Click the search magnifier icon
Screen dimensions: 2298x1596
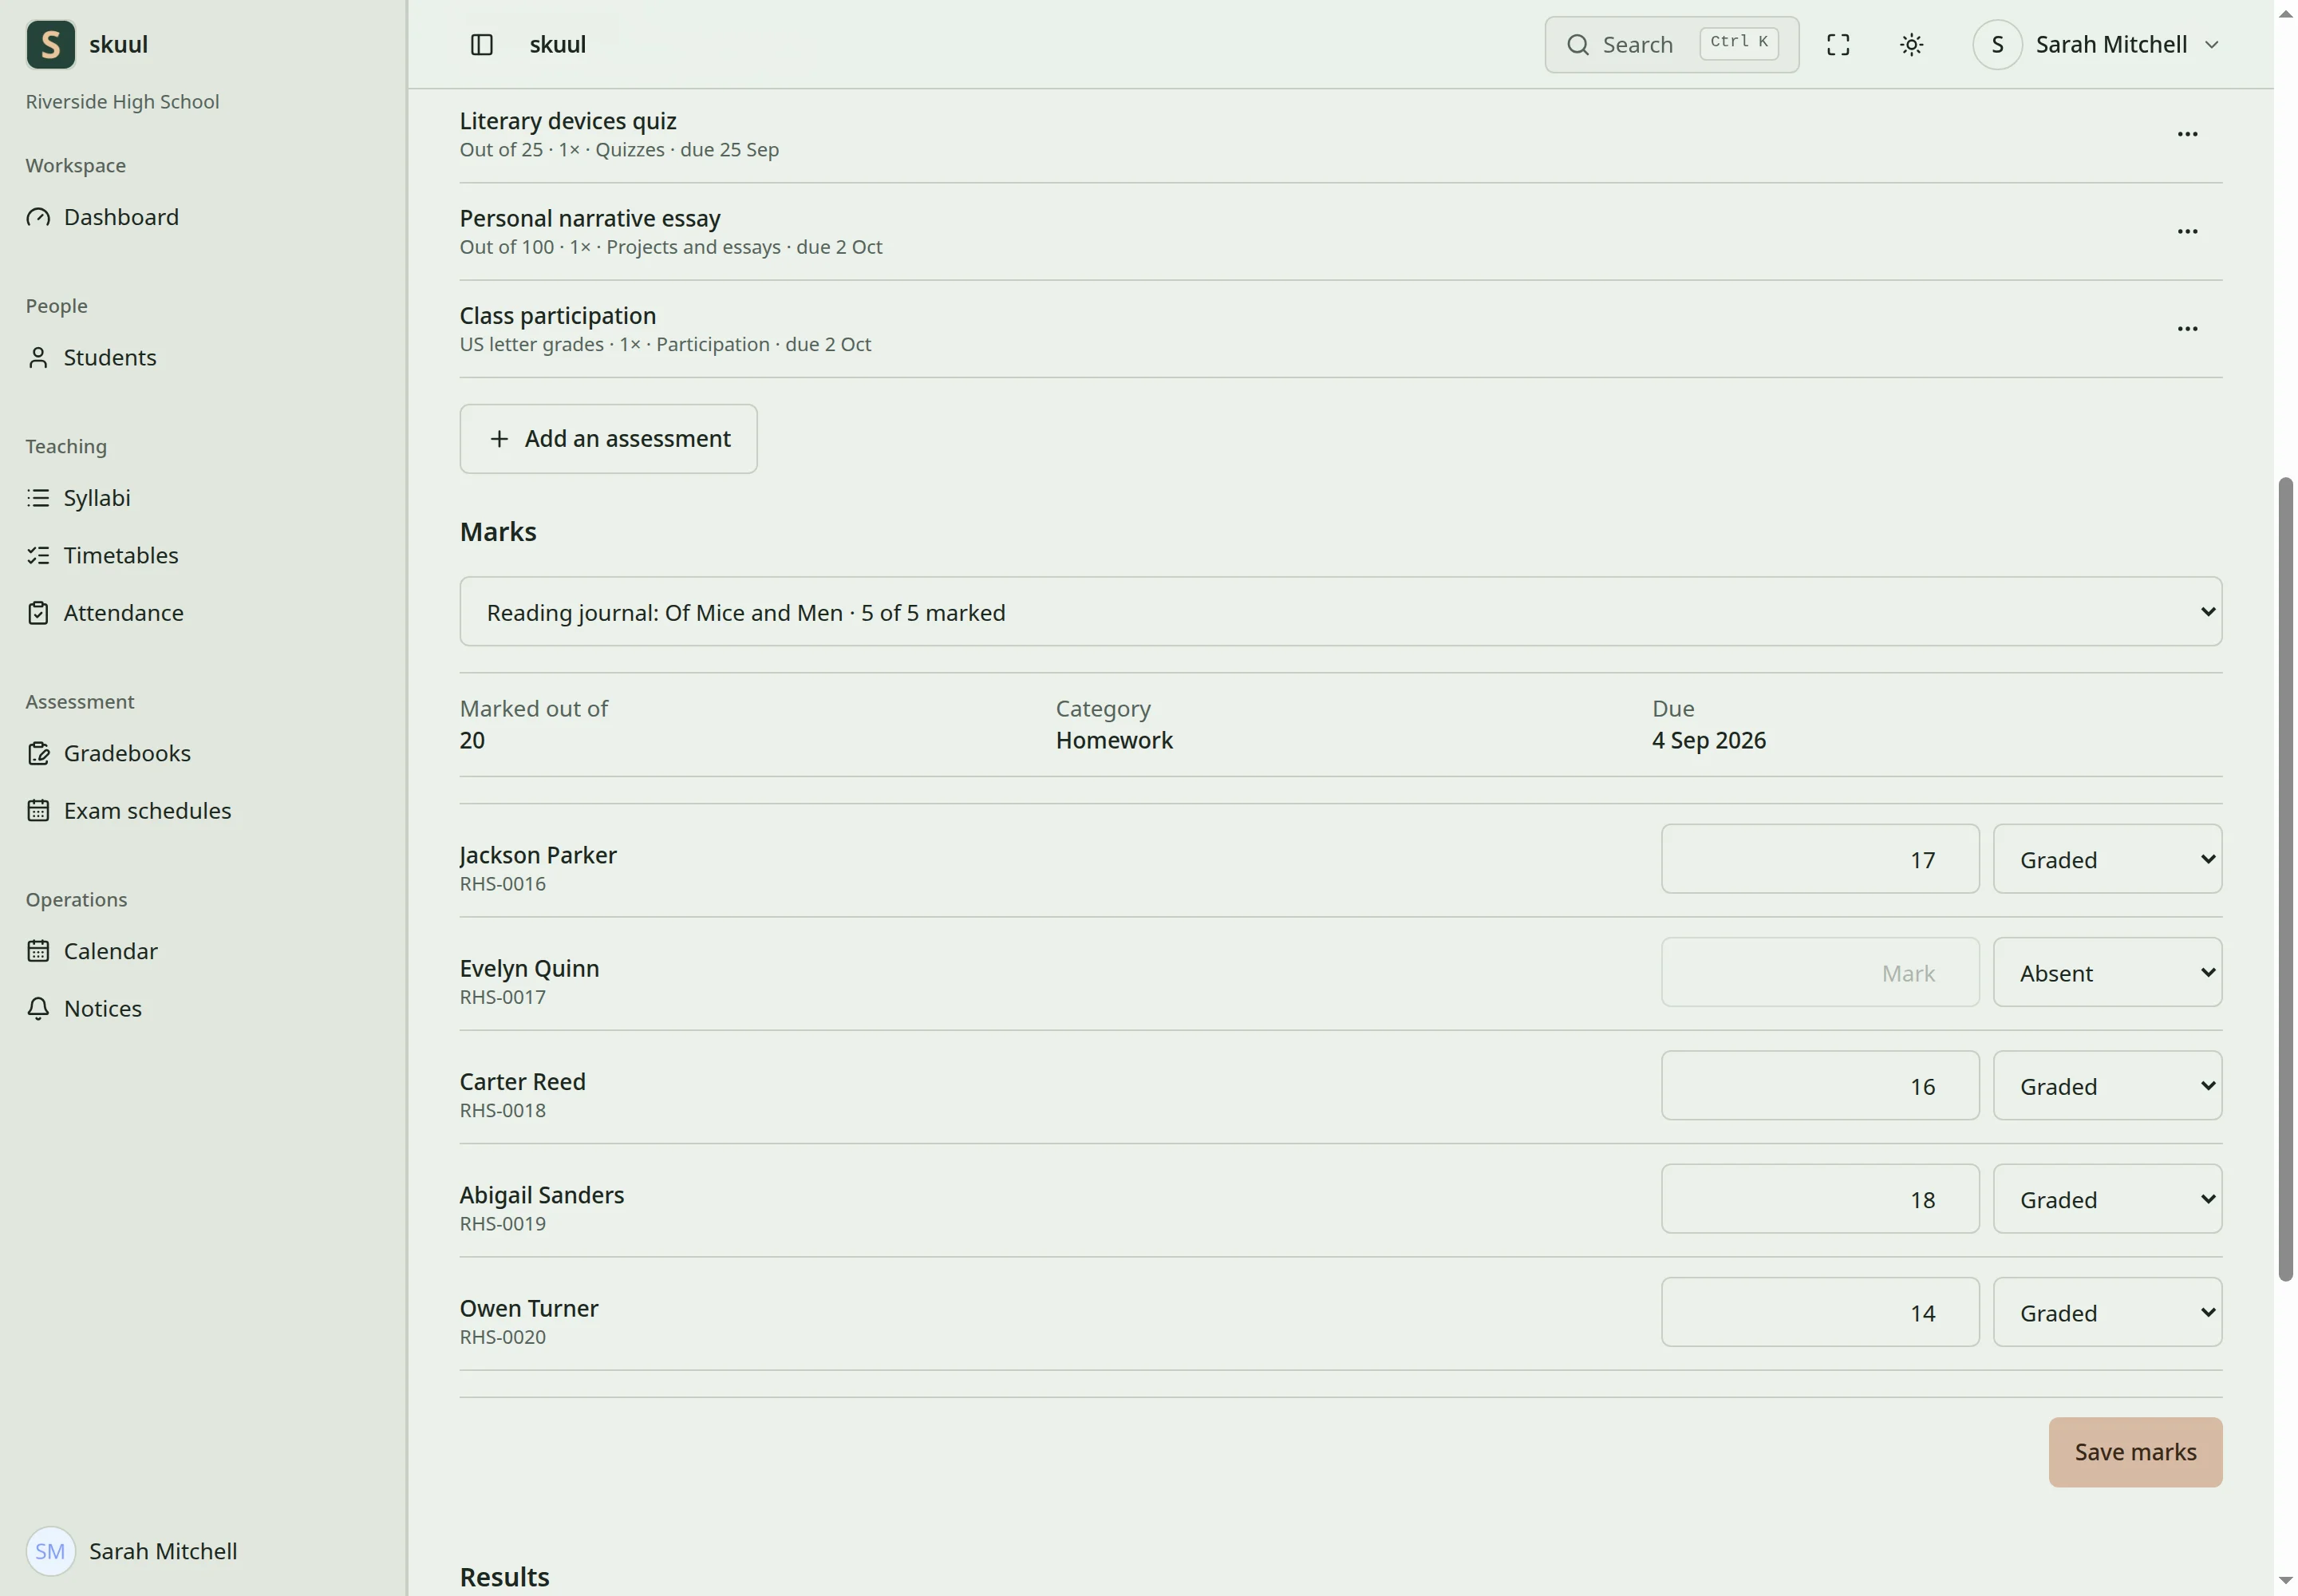(1577, 44)
